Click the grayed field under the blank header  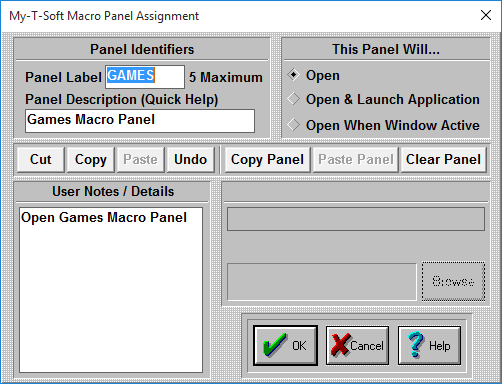click(x=356, y=219)
